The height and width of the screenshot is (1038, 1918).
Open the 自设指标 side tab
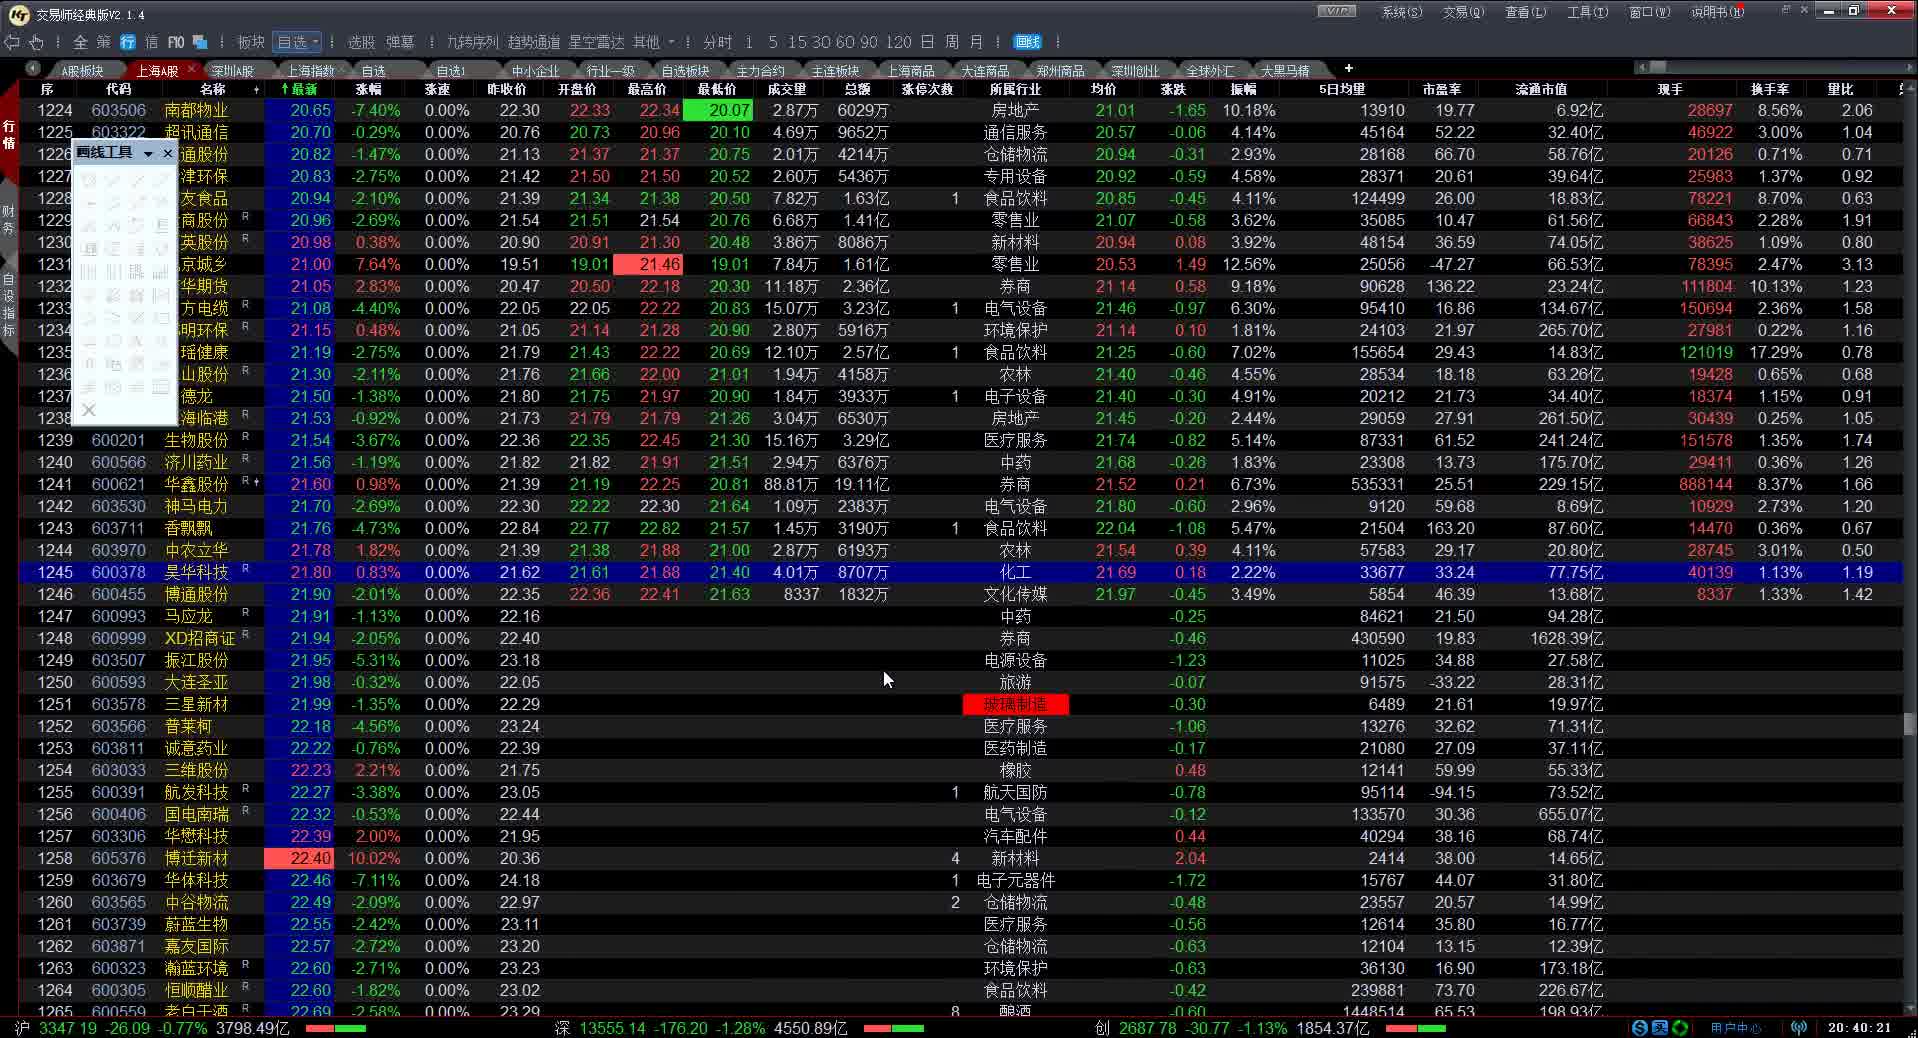tap(9, 305)
